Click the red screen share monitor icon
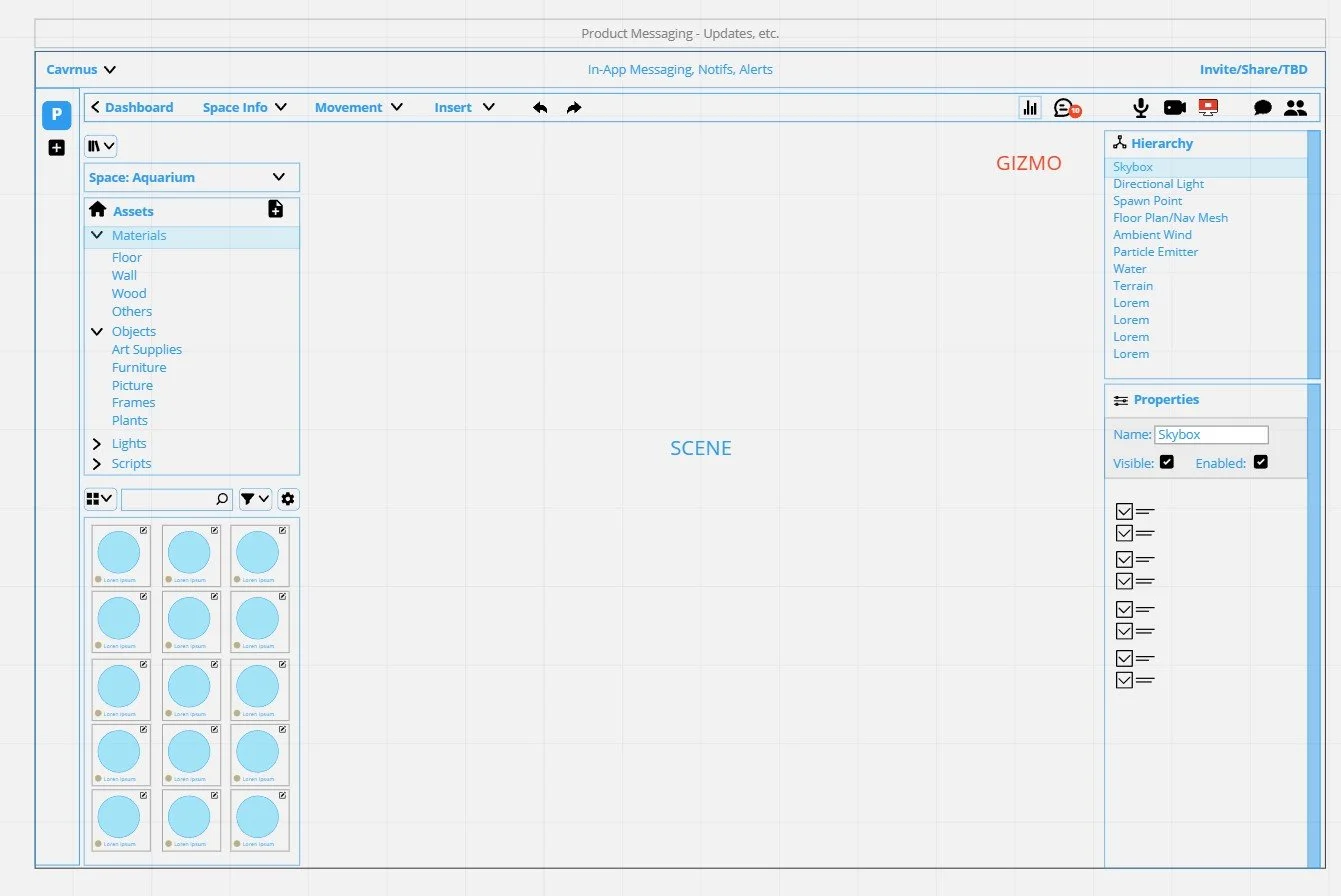The width and height of the screenshot is (1341, 896). (x=1208, y=108)
